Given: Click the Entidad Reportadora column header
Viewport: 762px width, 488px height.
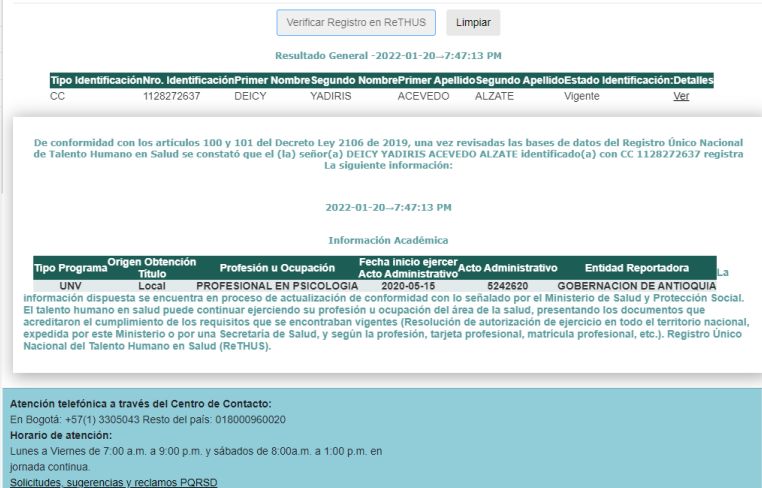Looking at the screenshot, I should pyautogui.click(x=636, y=268).
